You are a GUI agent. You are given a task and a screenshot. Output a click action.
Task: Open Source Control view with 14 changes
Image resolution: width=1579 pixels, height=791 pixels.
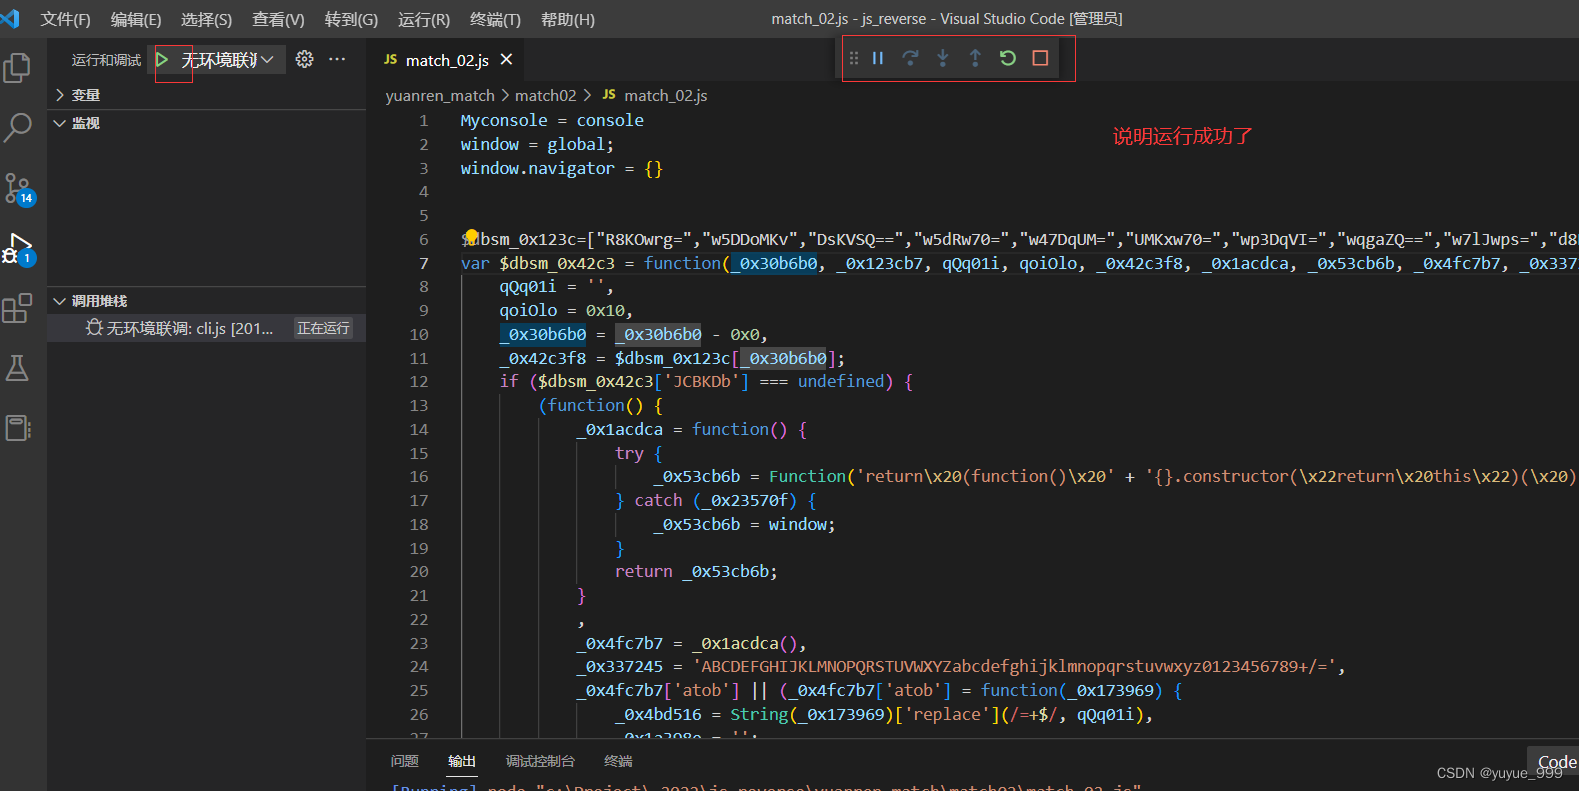click(x=18, y=188)
